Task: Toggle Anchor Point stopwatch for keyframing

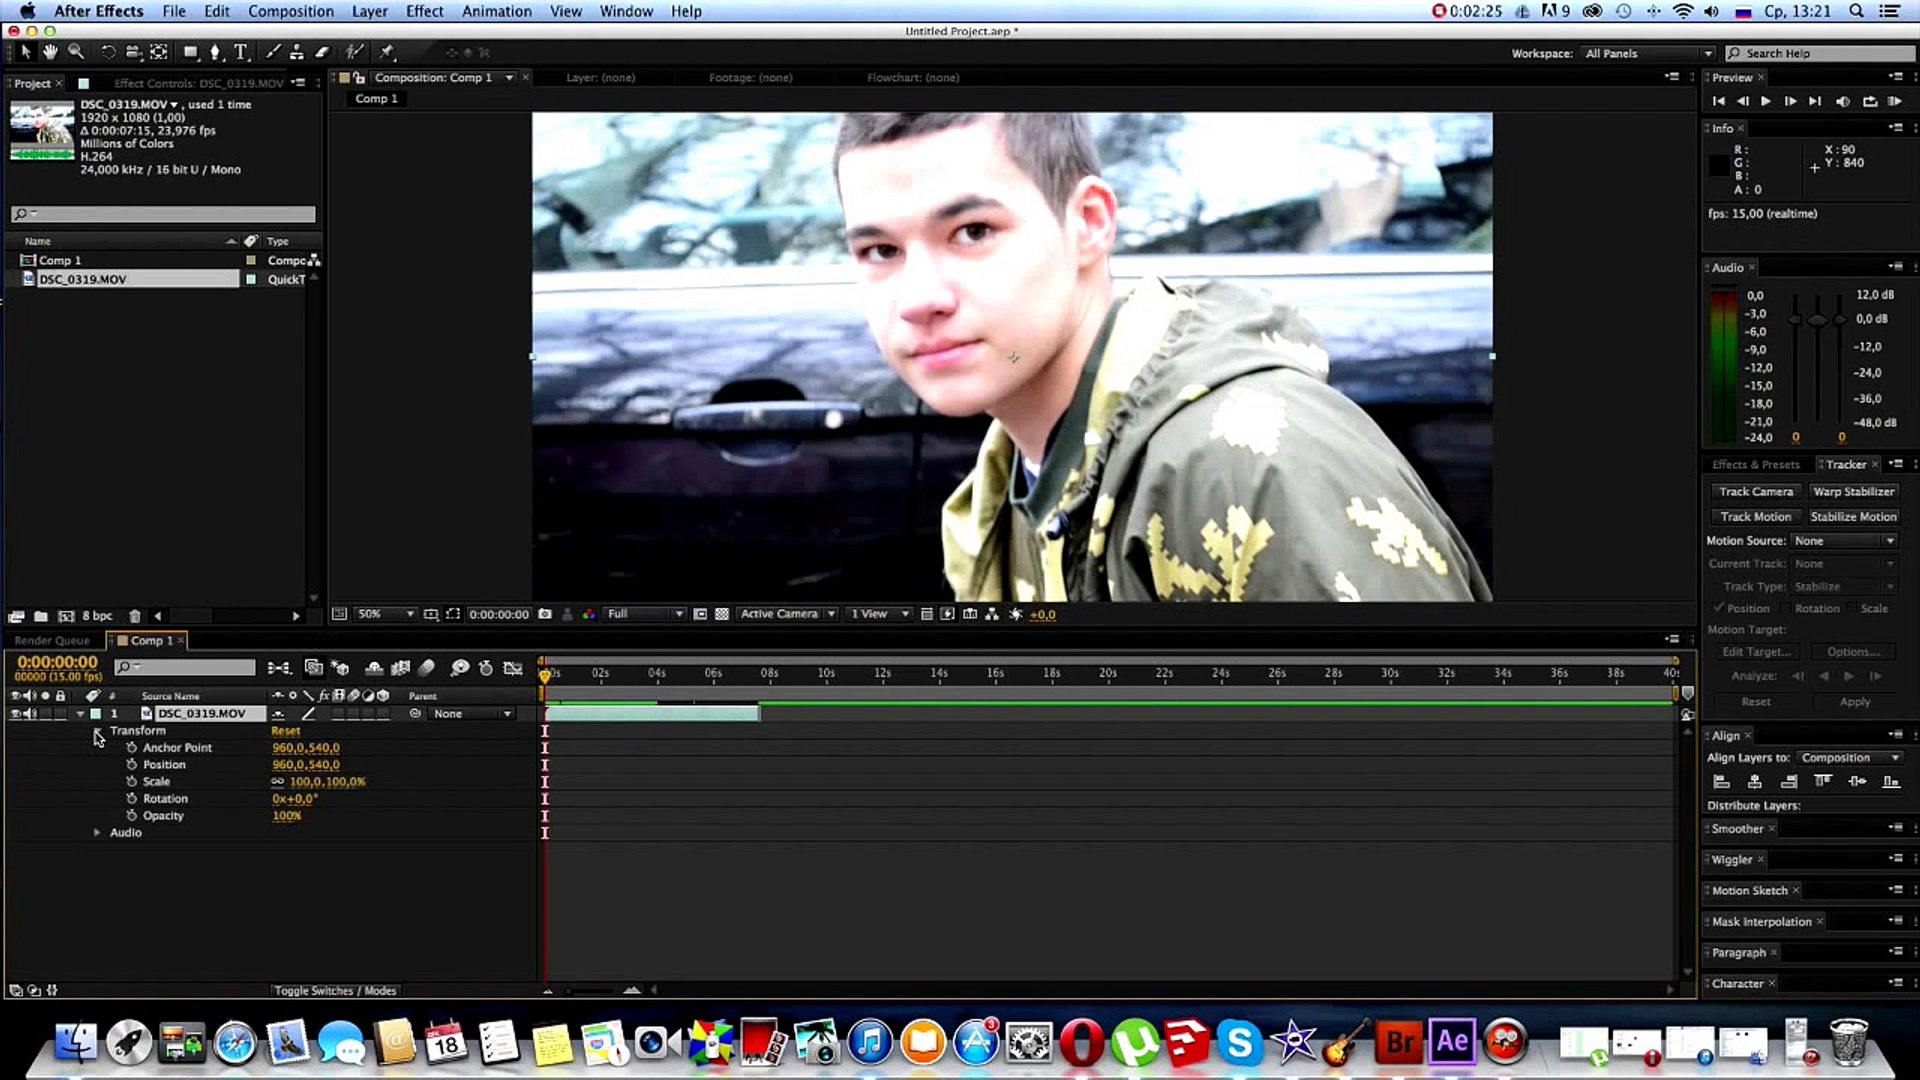Action: (132, 748)
